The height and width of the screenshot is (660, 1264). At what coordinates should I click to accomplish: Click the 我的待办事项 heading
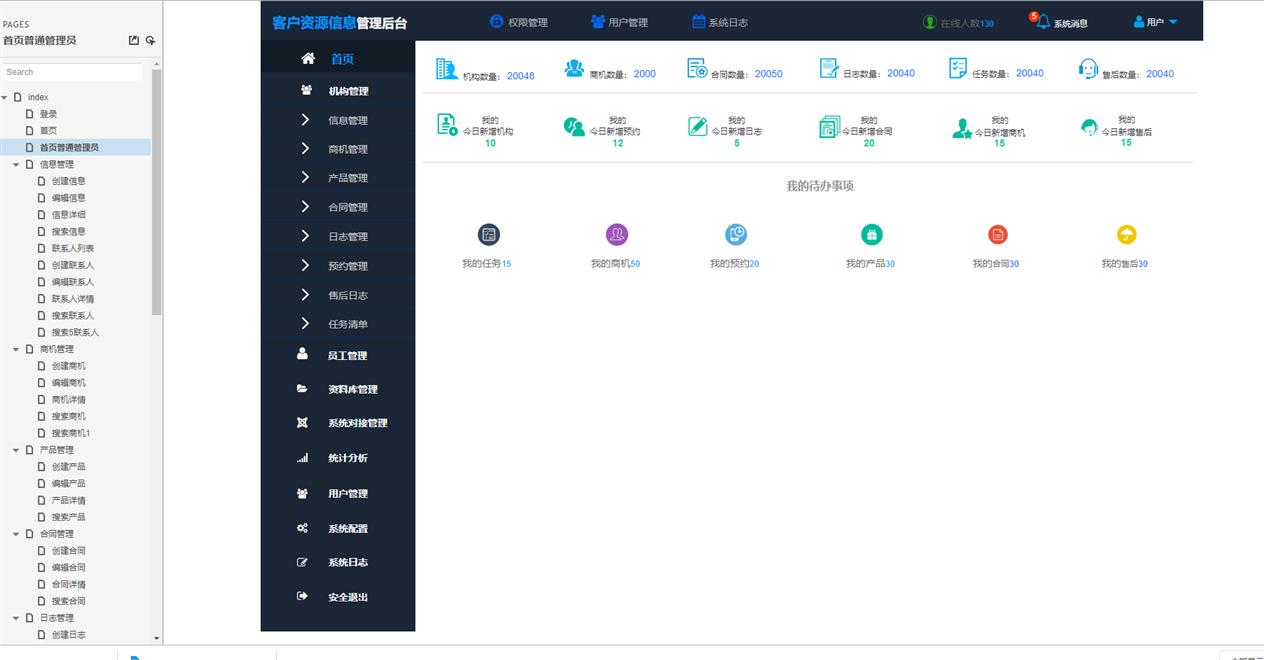click(x=820, y=186)
